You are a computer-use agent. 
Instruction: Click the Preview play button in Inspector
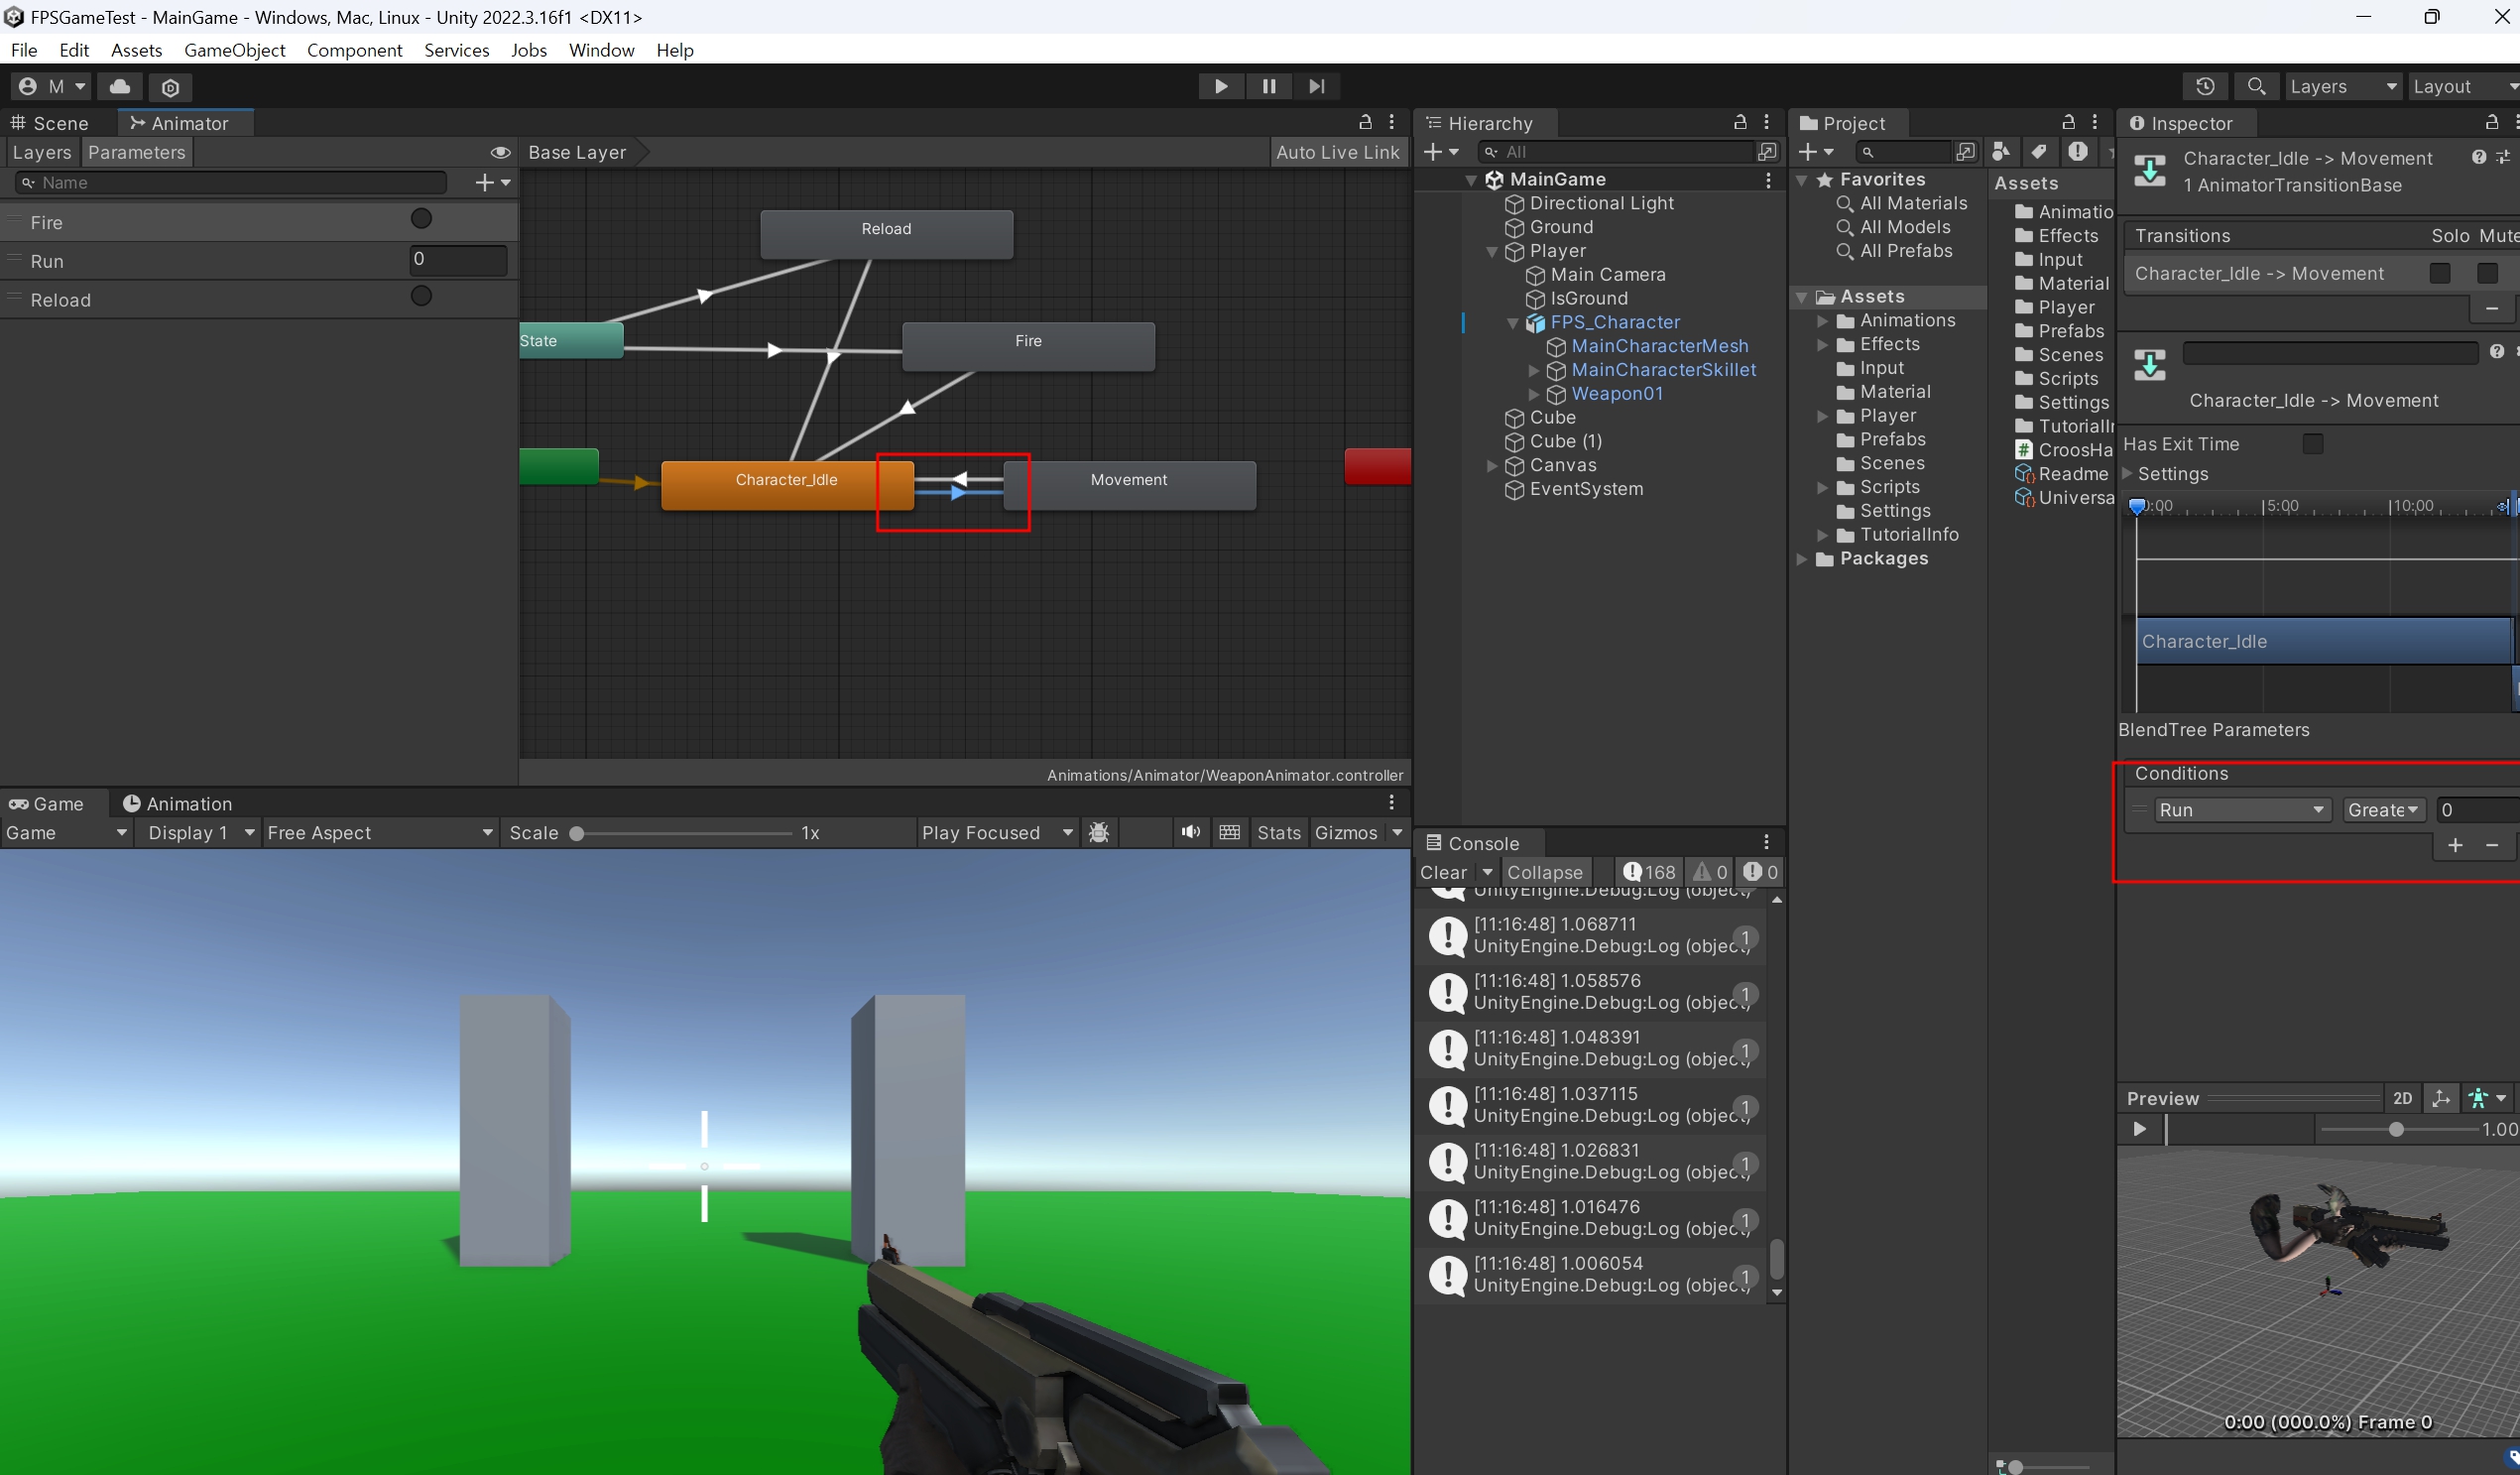(2140, 1129)
